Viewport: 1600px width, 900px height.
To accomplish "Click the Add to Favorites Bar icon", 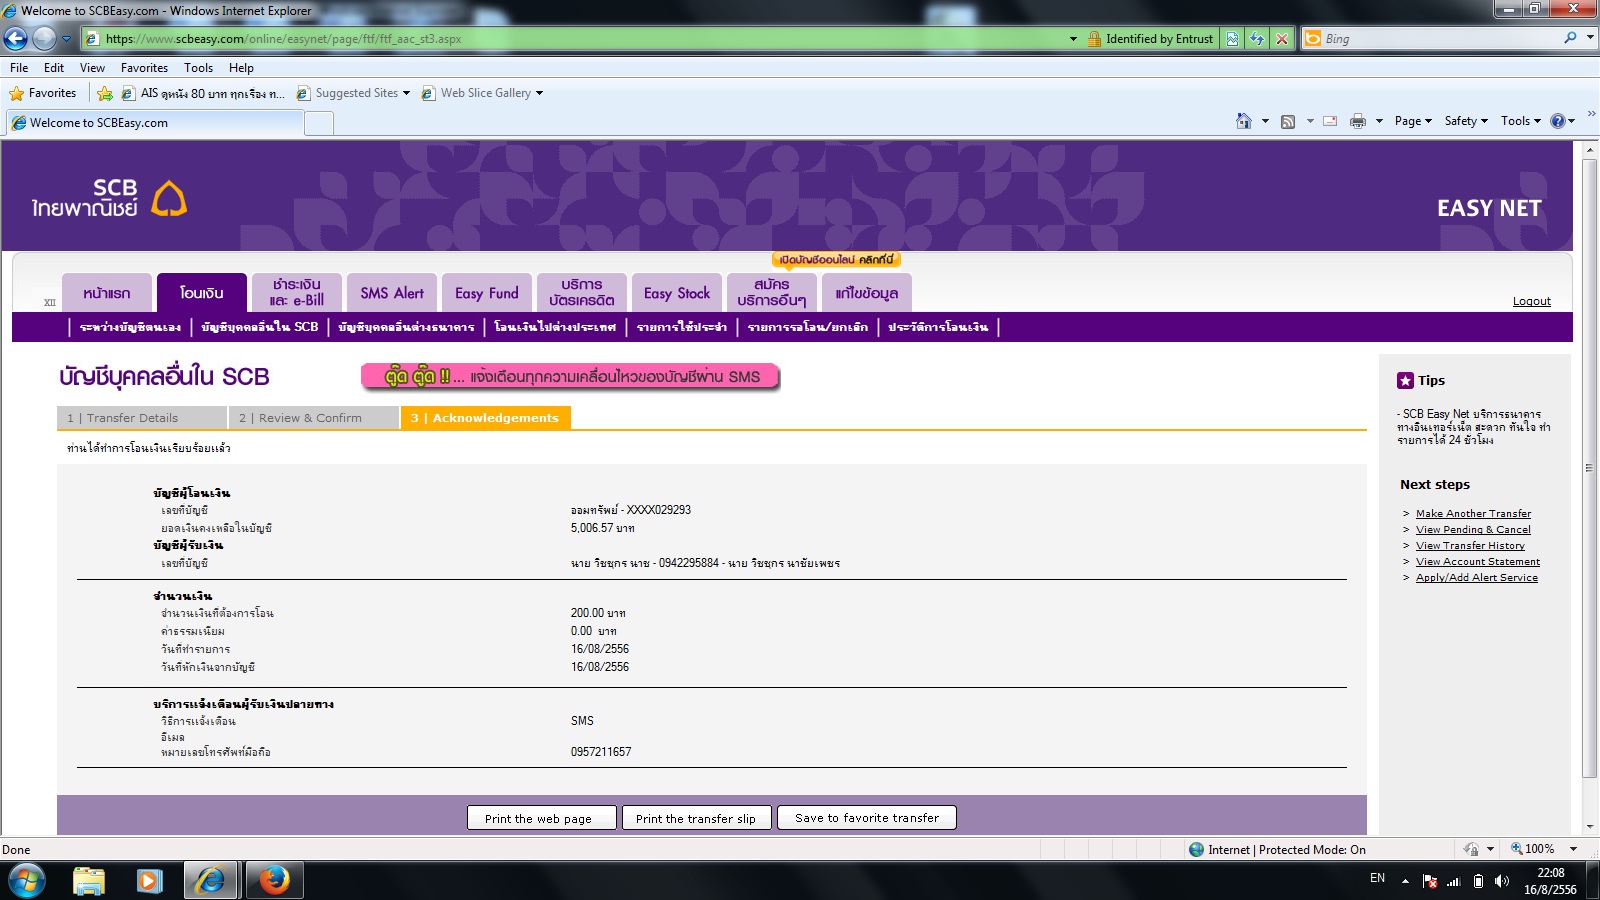I will [x=105, y=93].
